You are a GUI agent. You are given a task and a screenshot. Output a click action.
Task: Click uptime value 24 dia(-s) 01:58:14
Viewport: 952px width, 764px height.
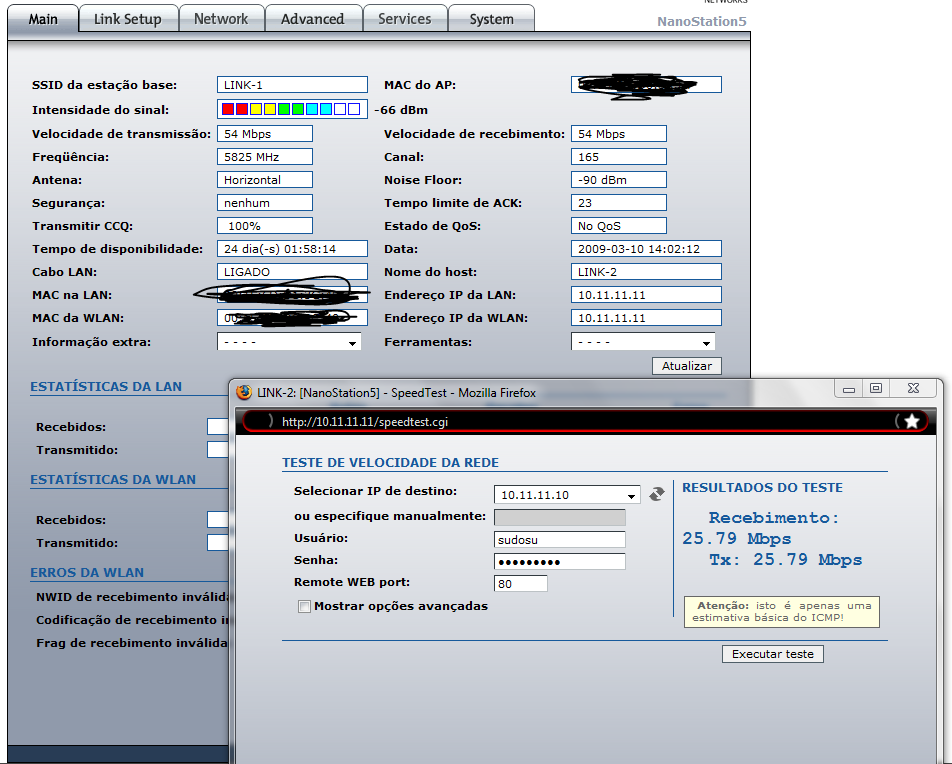click(x=292, y=248)
